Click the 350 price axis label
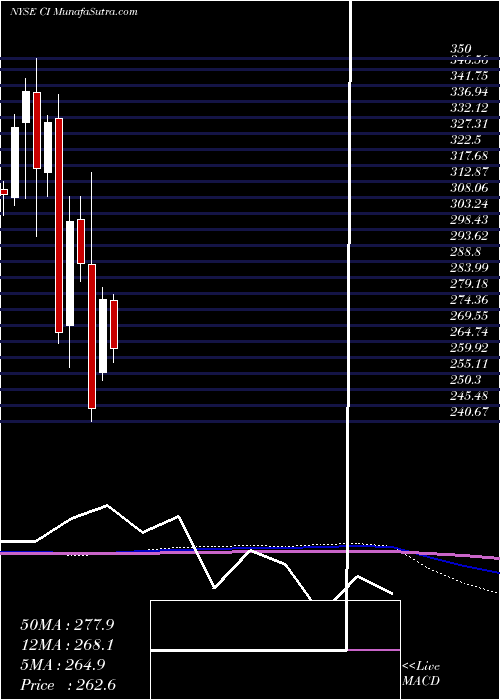This screenshot has width=500, height=700. (x=461, y=49)
